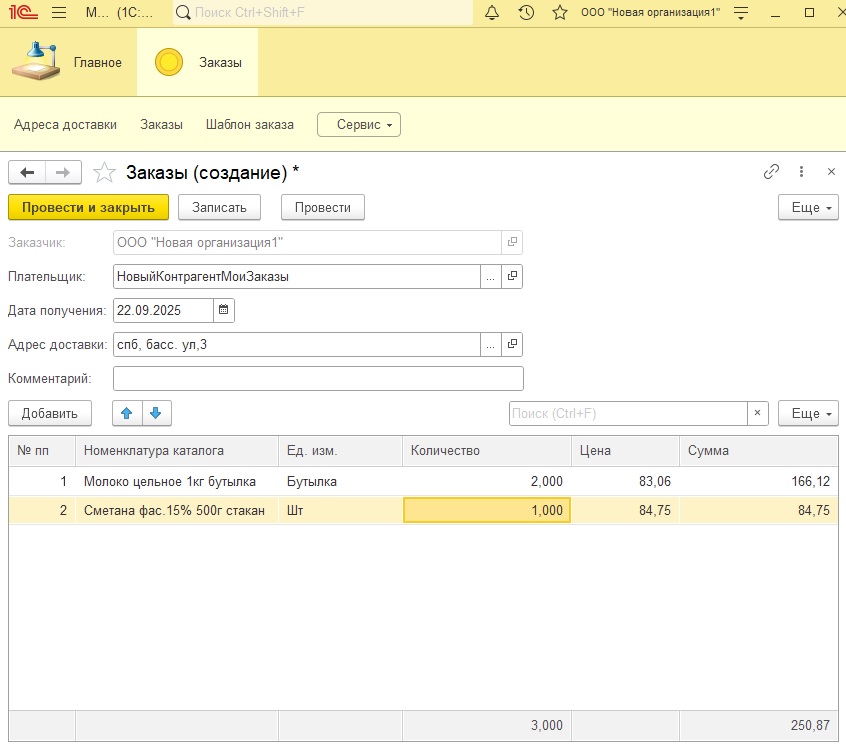Navigate back with the left arrow
This screenshot has height=747, width=846.
(x=27, y=172)
